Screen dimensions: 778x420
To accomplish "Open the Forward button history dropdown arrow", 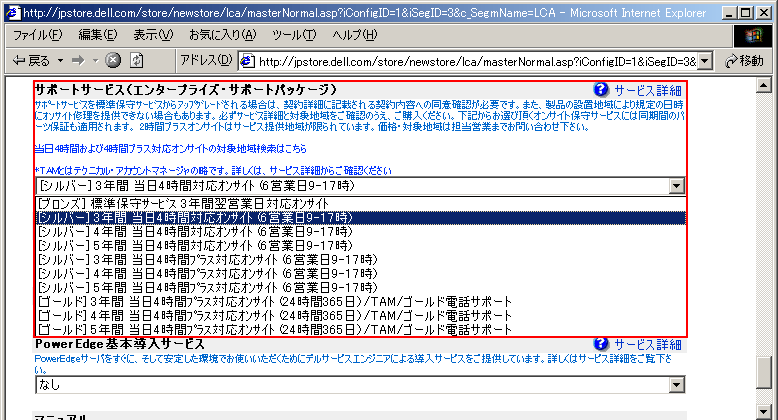I will tap(95, 61).
